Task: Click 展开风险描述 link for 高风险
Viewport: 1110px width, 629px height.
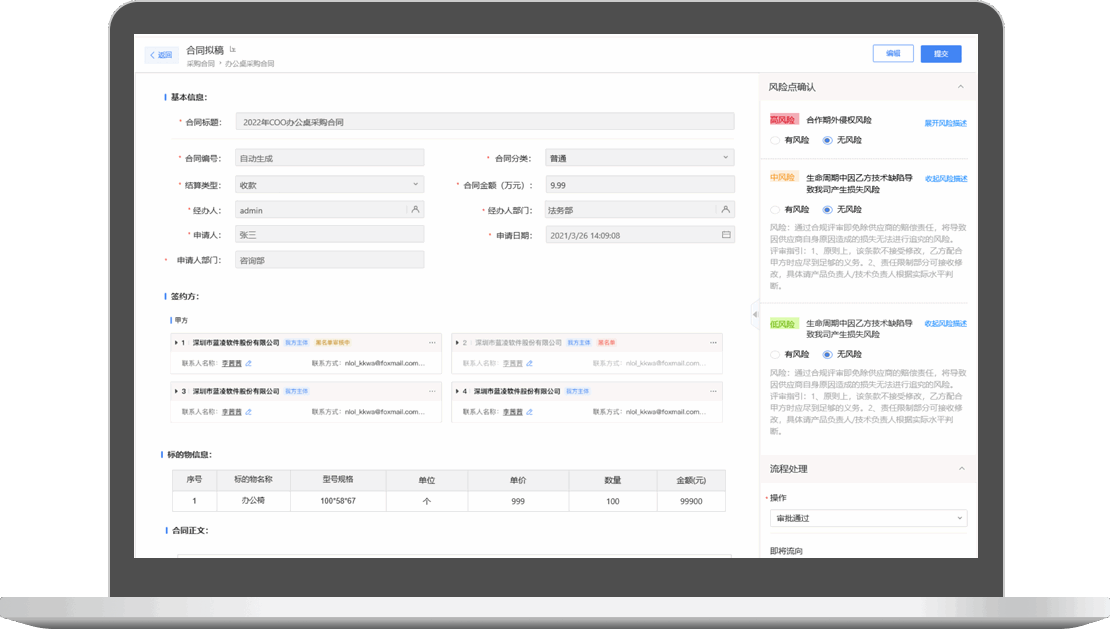Action: pos(945,123)
